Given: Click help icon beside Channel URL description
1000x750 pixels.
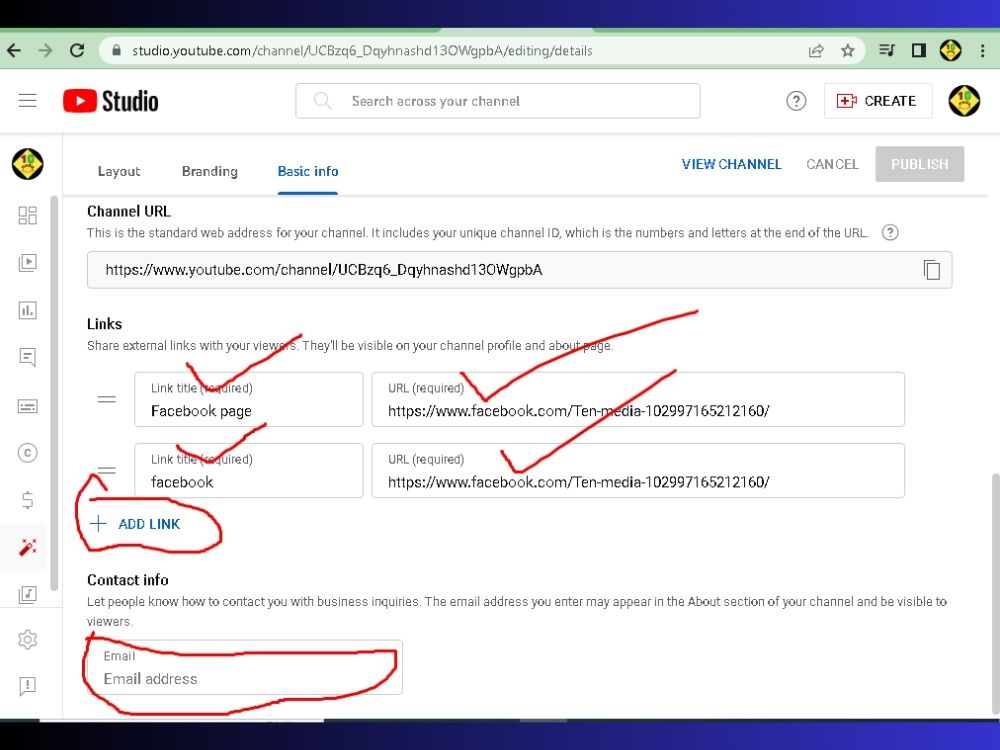Looking at the screenshot, I should tap(890, 232).
